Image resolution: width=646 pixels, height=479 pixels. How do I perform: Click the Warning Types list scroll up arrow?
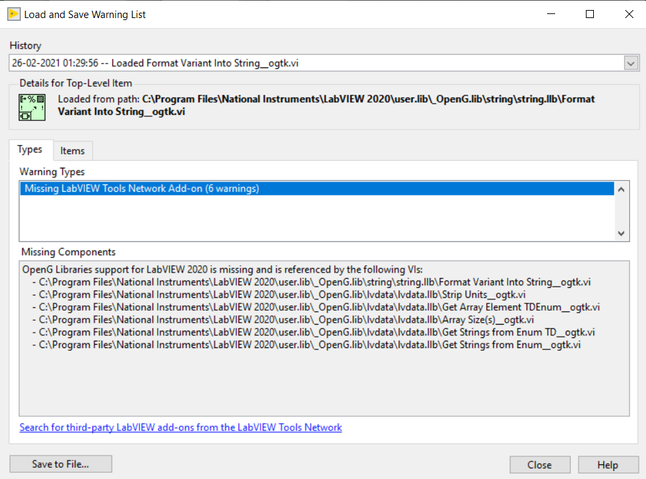(x=621, y=190)
